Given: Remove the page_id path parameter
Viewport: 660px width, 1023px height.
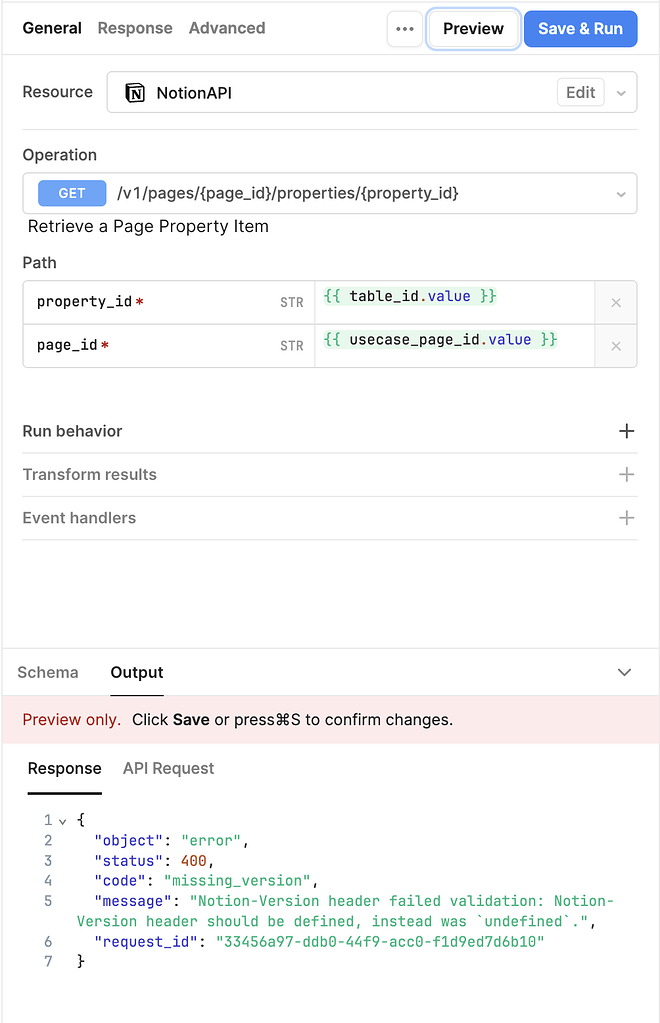Looking at the screenshot, I should coord(616,345).
